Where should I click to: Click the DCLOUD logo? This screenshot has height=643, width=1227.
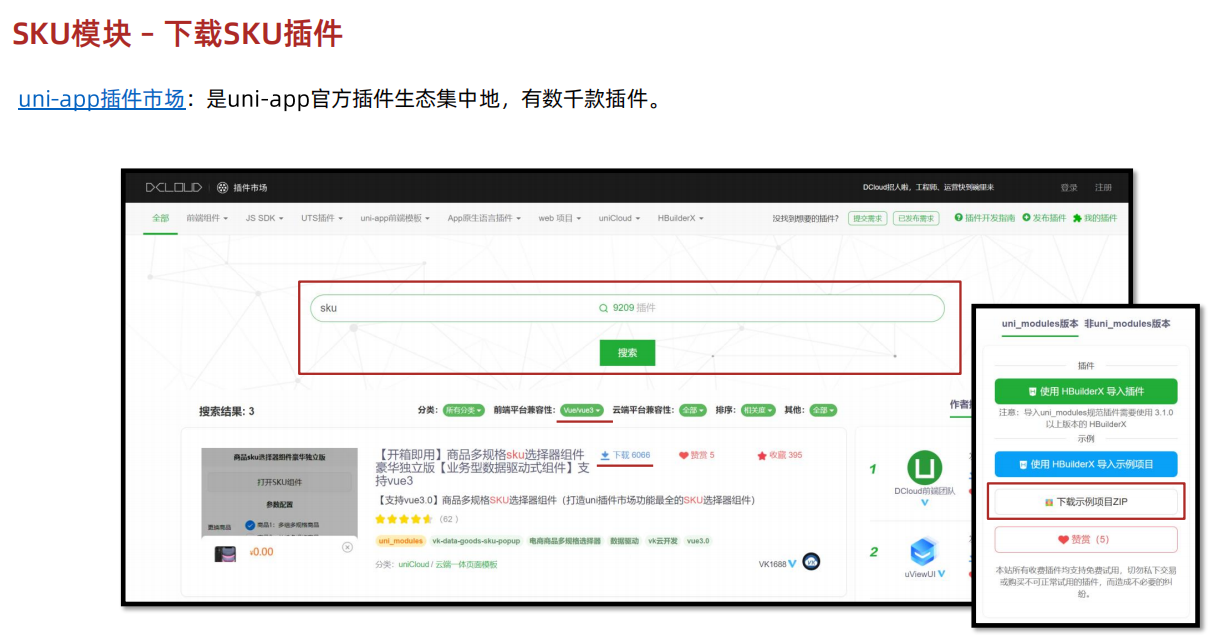pos(173,187)
